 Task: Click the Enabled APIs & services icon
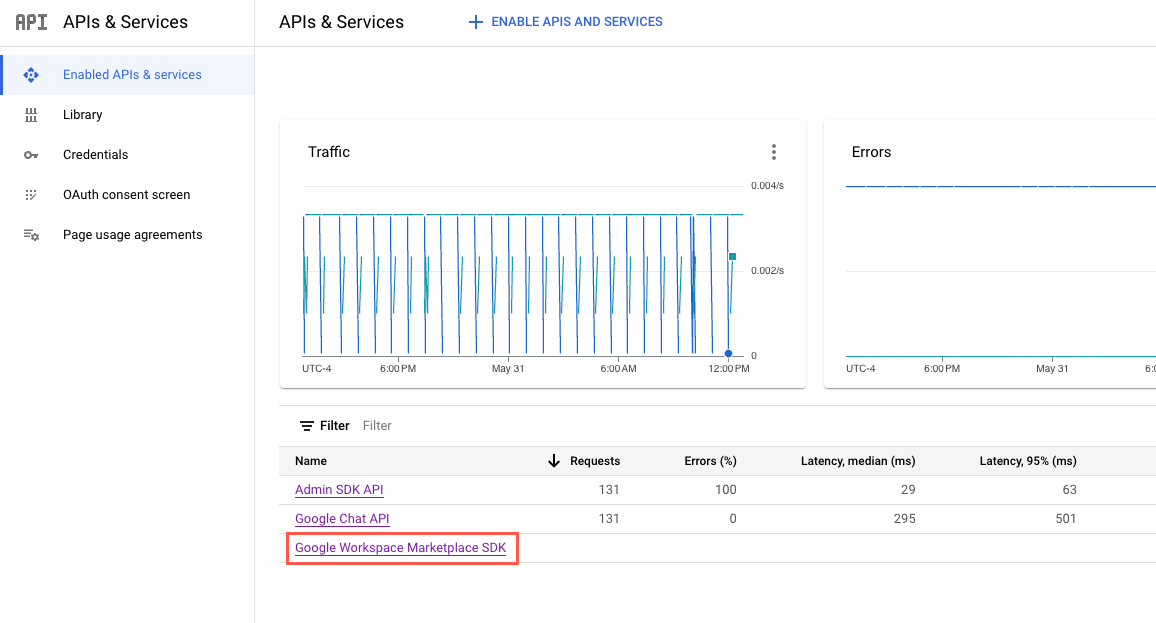pos(31,75)
